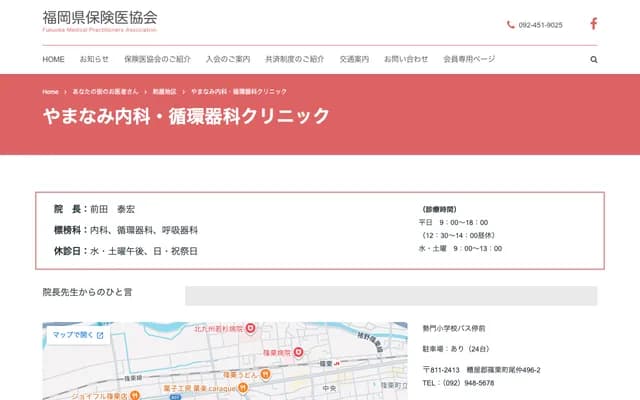Select the ジョイフル篠栗店 map pin
Screen dimensions: 640x400
tap(135, 395)
